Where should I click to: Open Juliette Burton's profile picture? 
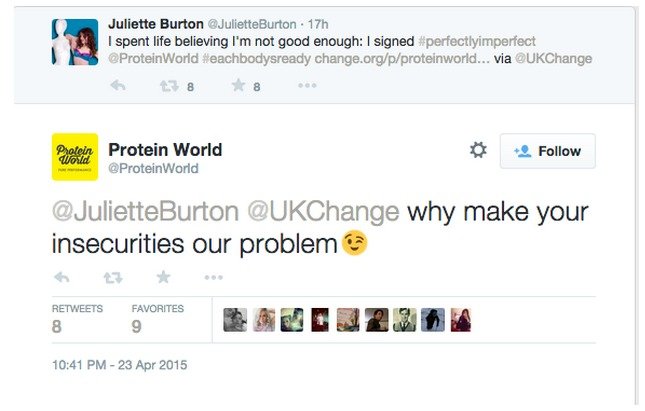[75, 42]
